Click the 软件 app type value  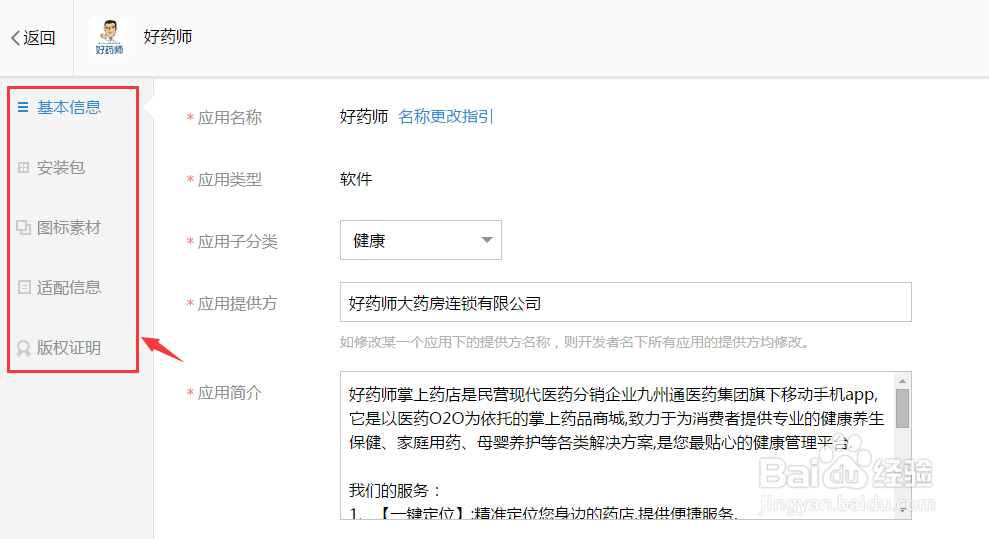(356, 179)
